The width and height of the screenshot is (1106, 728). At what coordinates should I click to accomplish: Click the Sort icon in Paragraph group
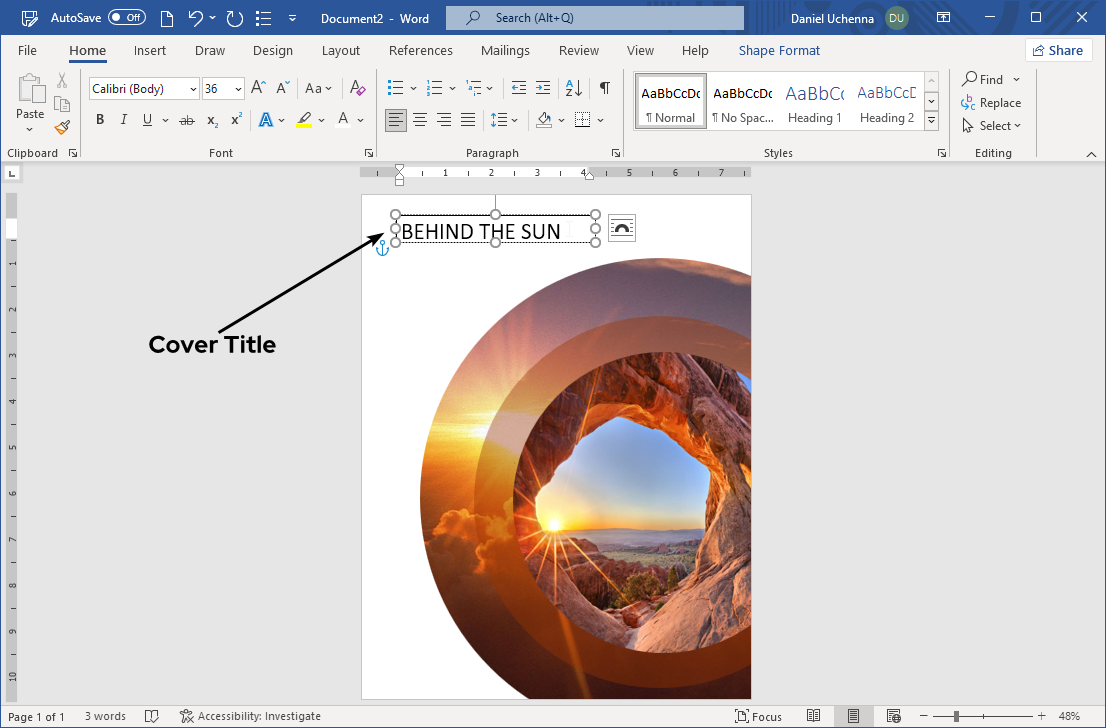573,88
